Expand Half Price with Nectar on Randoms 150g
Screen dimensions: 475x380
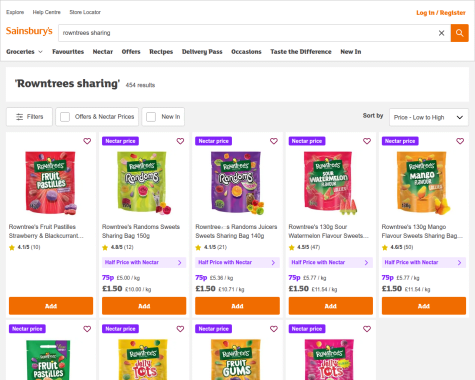point(144,262)
